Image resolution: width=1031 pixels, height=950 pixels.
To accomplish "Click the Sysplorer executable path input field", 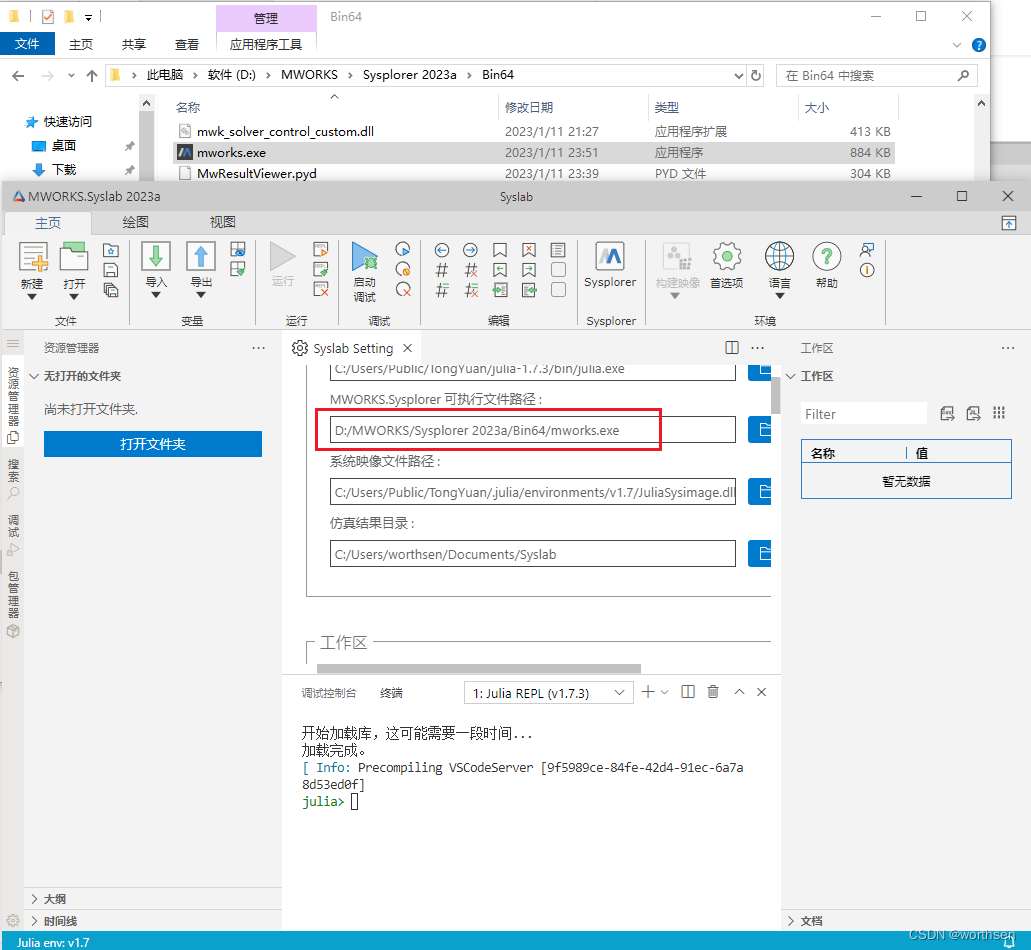I will [532, 430].
